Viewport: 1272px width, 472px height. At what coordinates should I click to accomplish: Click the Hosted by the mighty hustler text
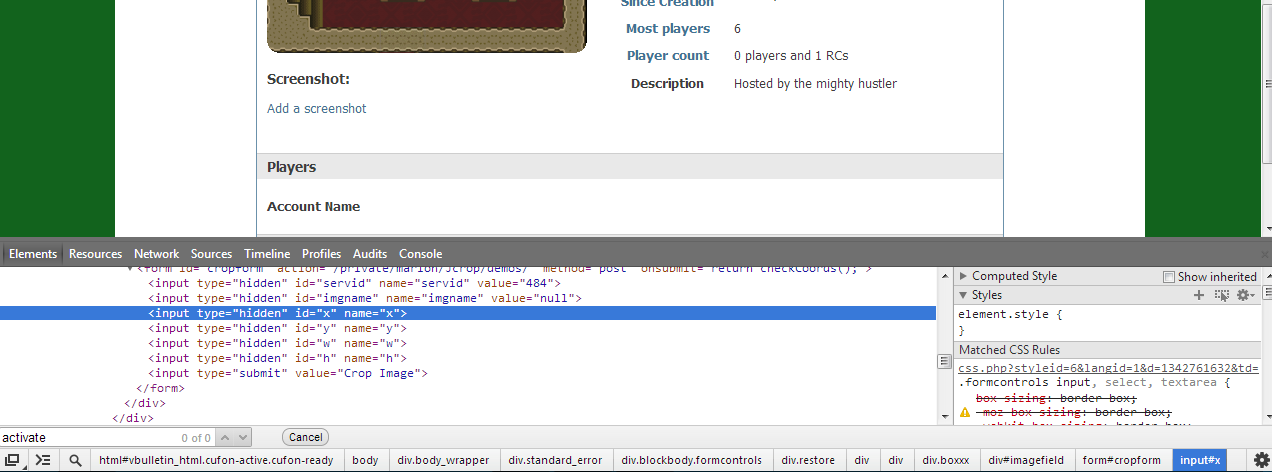(815, 84)
